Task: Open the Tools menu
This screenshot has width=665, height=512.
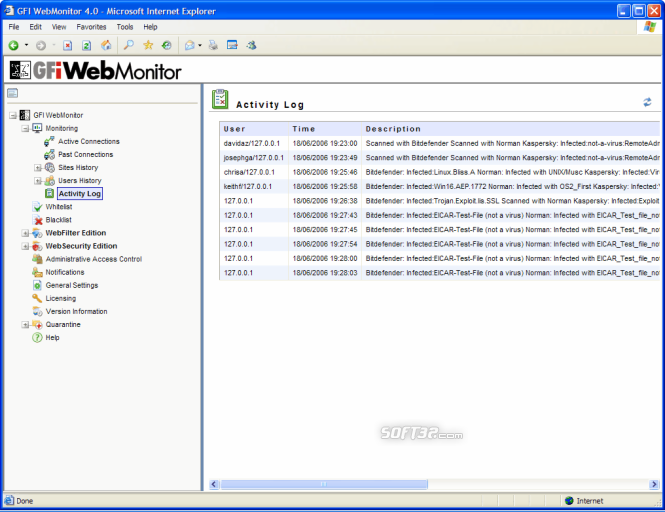Action: [x=125, y=27]
